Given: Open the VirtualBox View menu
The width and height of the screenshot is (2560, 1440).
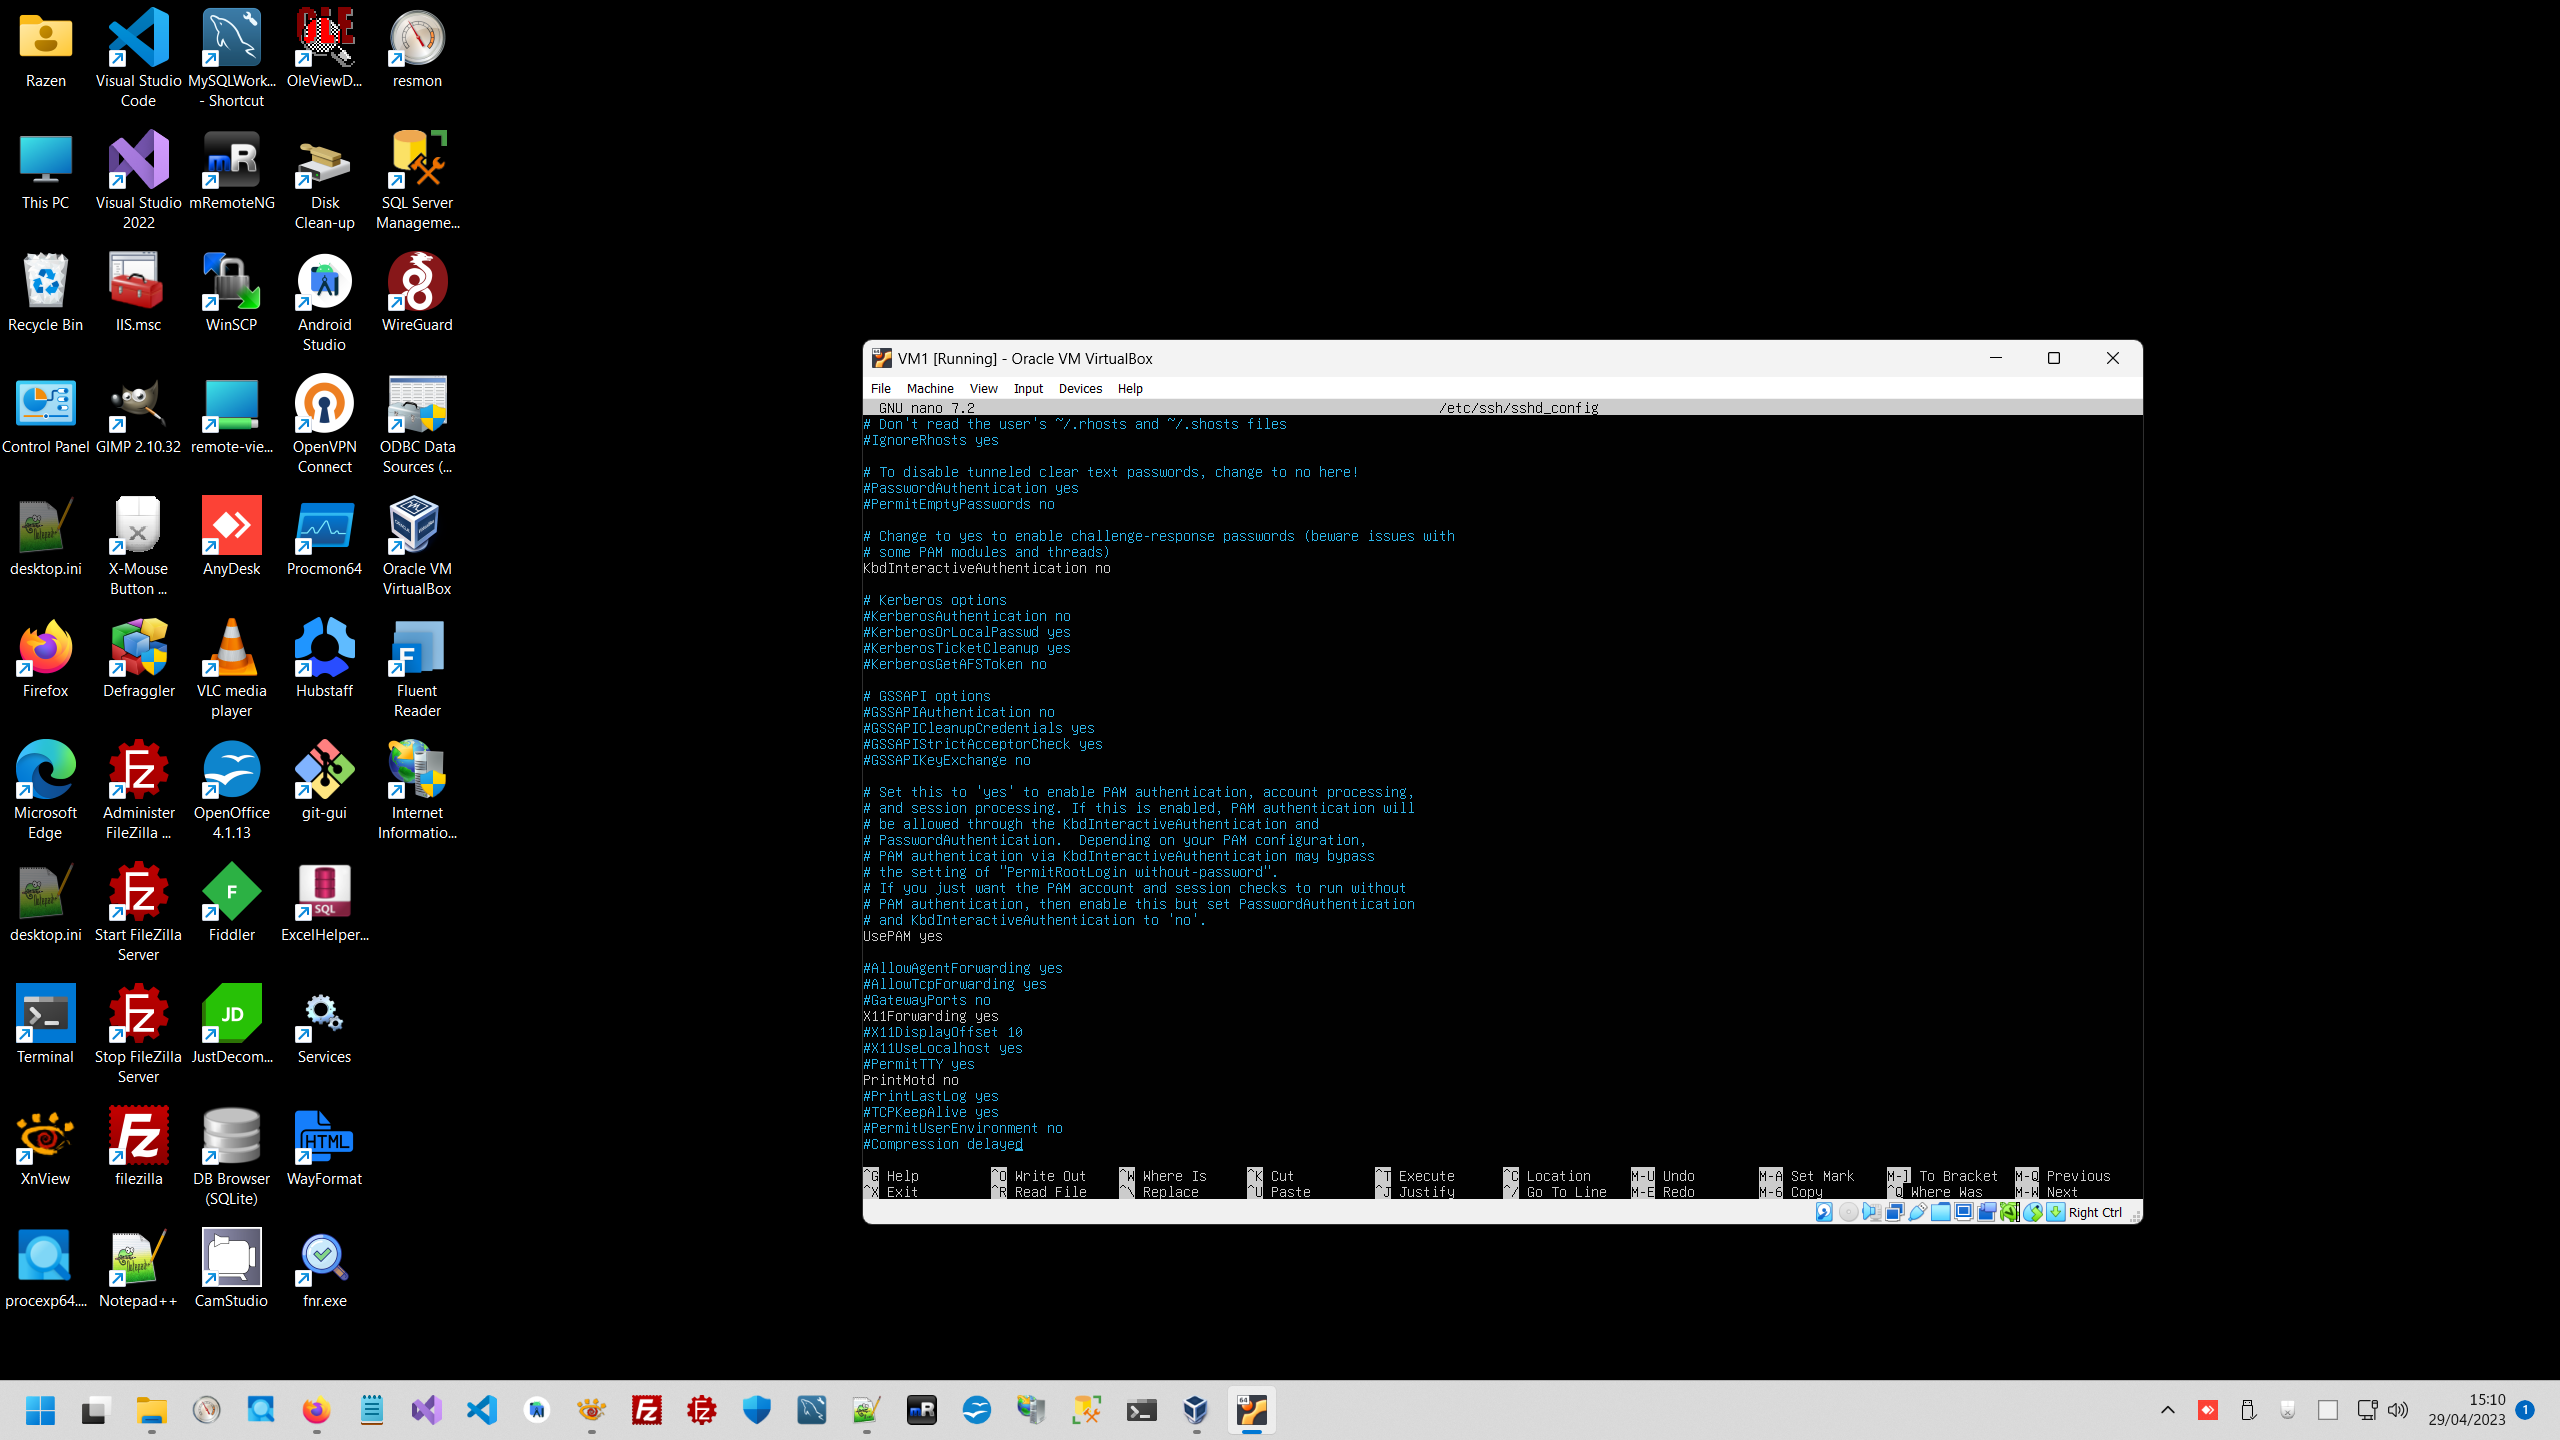Looking at the screenshot, I should (983, 388).
